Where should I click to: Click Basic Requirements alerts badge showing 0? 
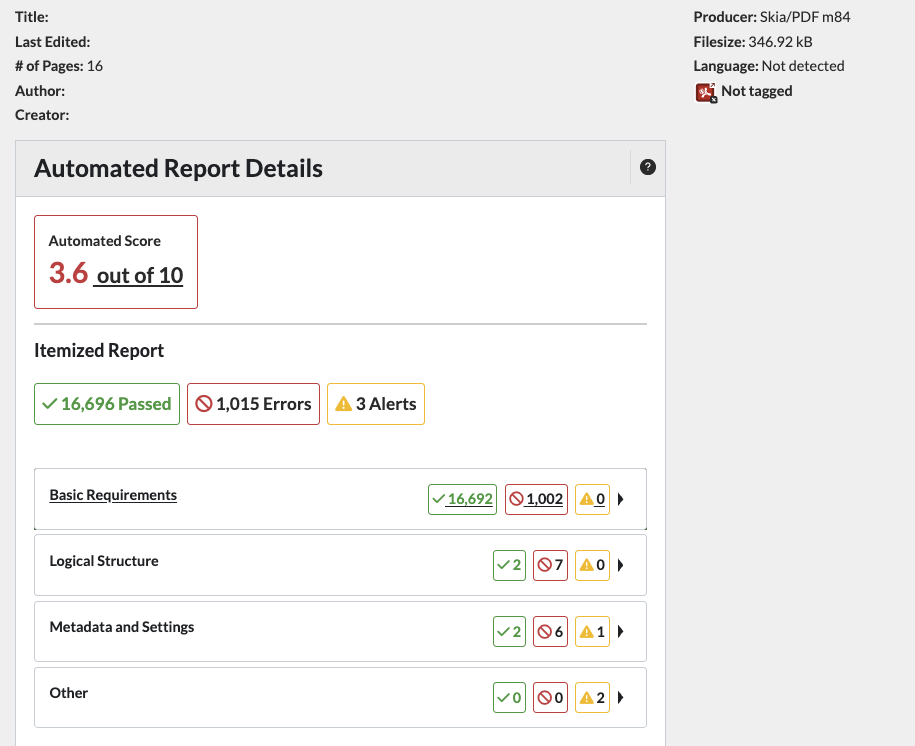click(592, 499)
